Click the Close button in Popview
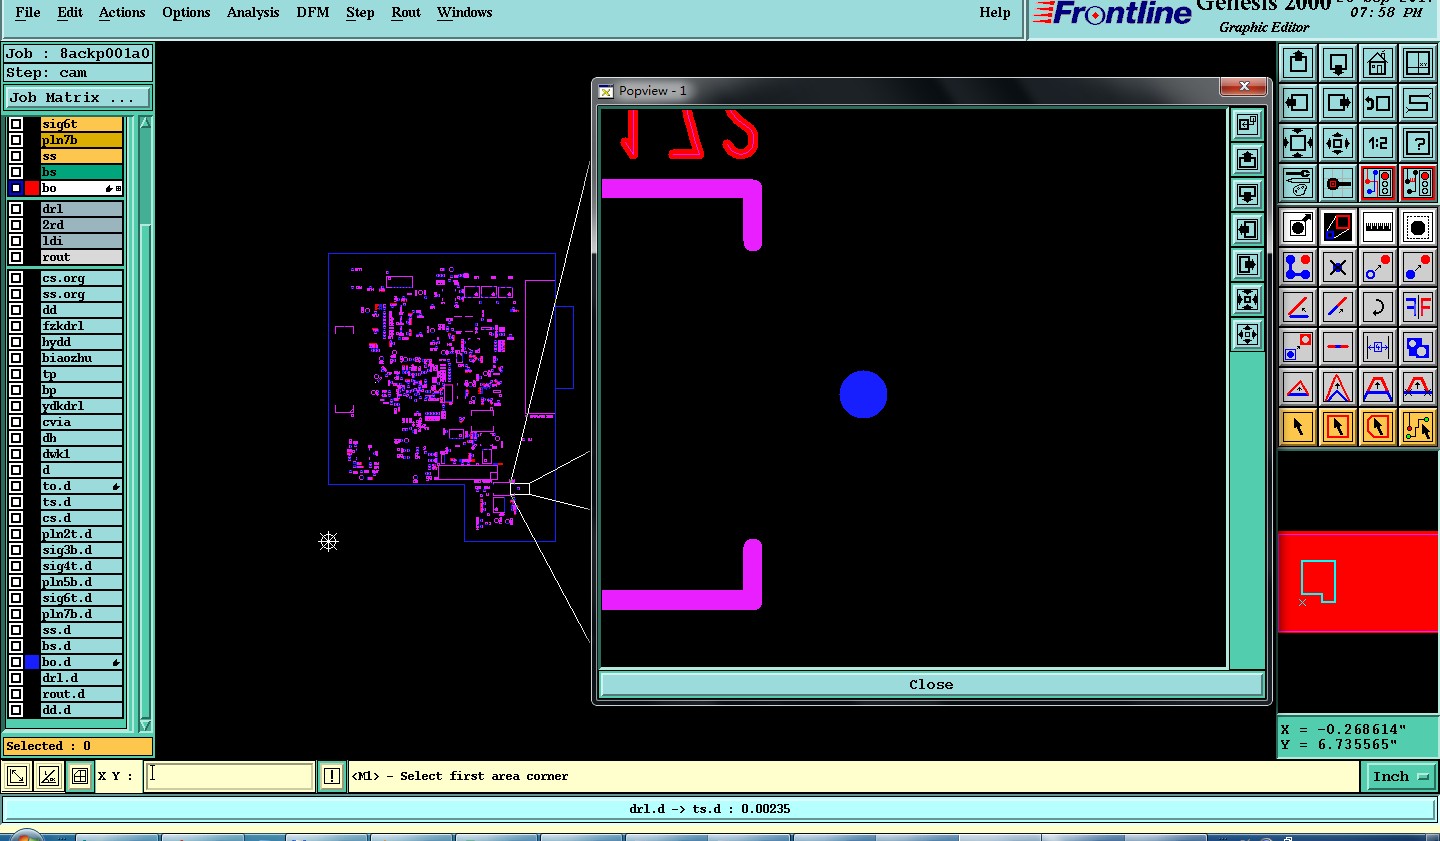 (931, 684)
